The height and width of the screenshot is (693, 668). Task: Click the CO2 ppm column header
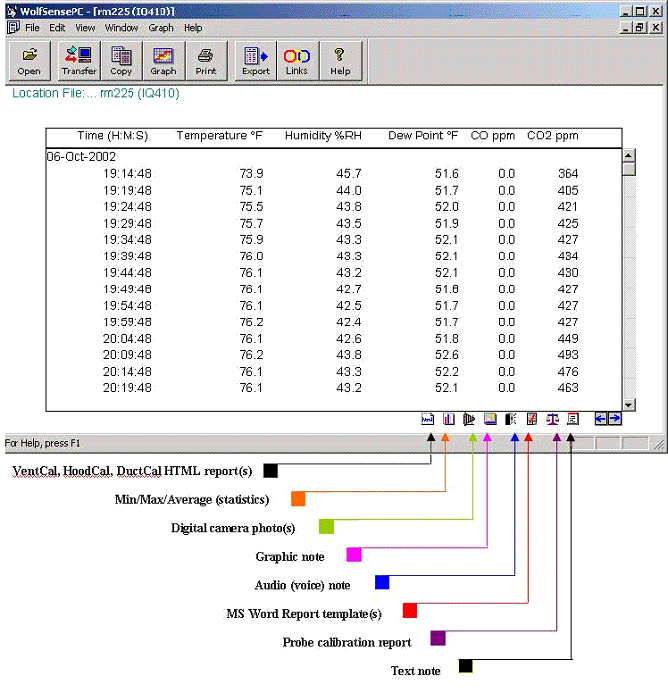click(553, 135)
